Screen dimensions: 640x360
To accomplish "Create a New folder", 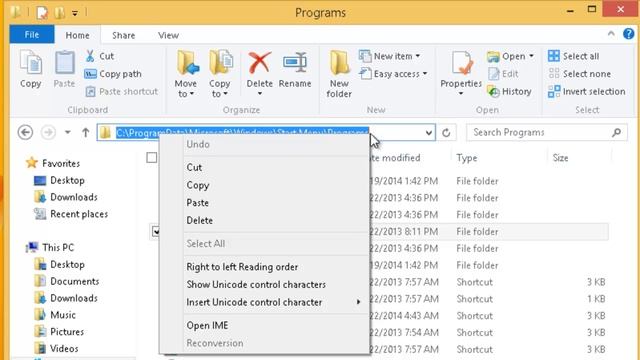I will pyautogui.click(x=339, y=74).
